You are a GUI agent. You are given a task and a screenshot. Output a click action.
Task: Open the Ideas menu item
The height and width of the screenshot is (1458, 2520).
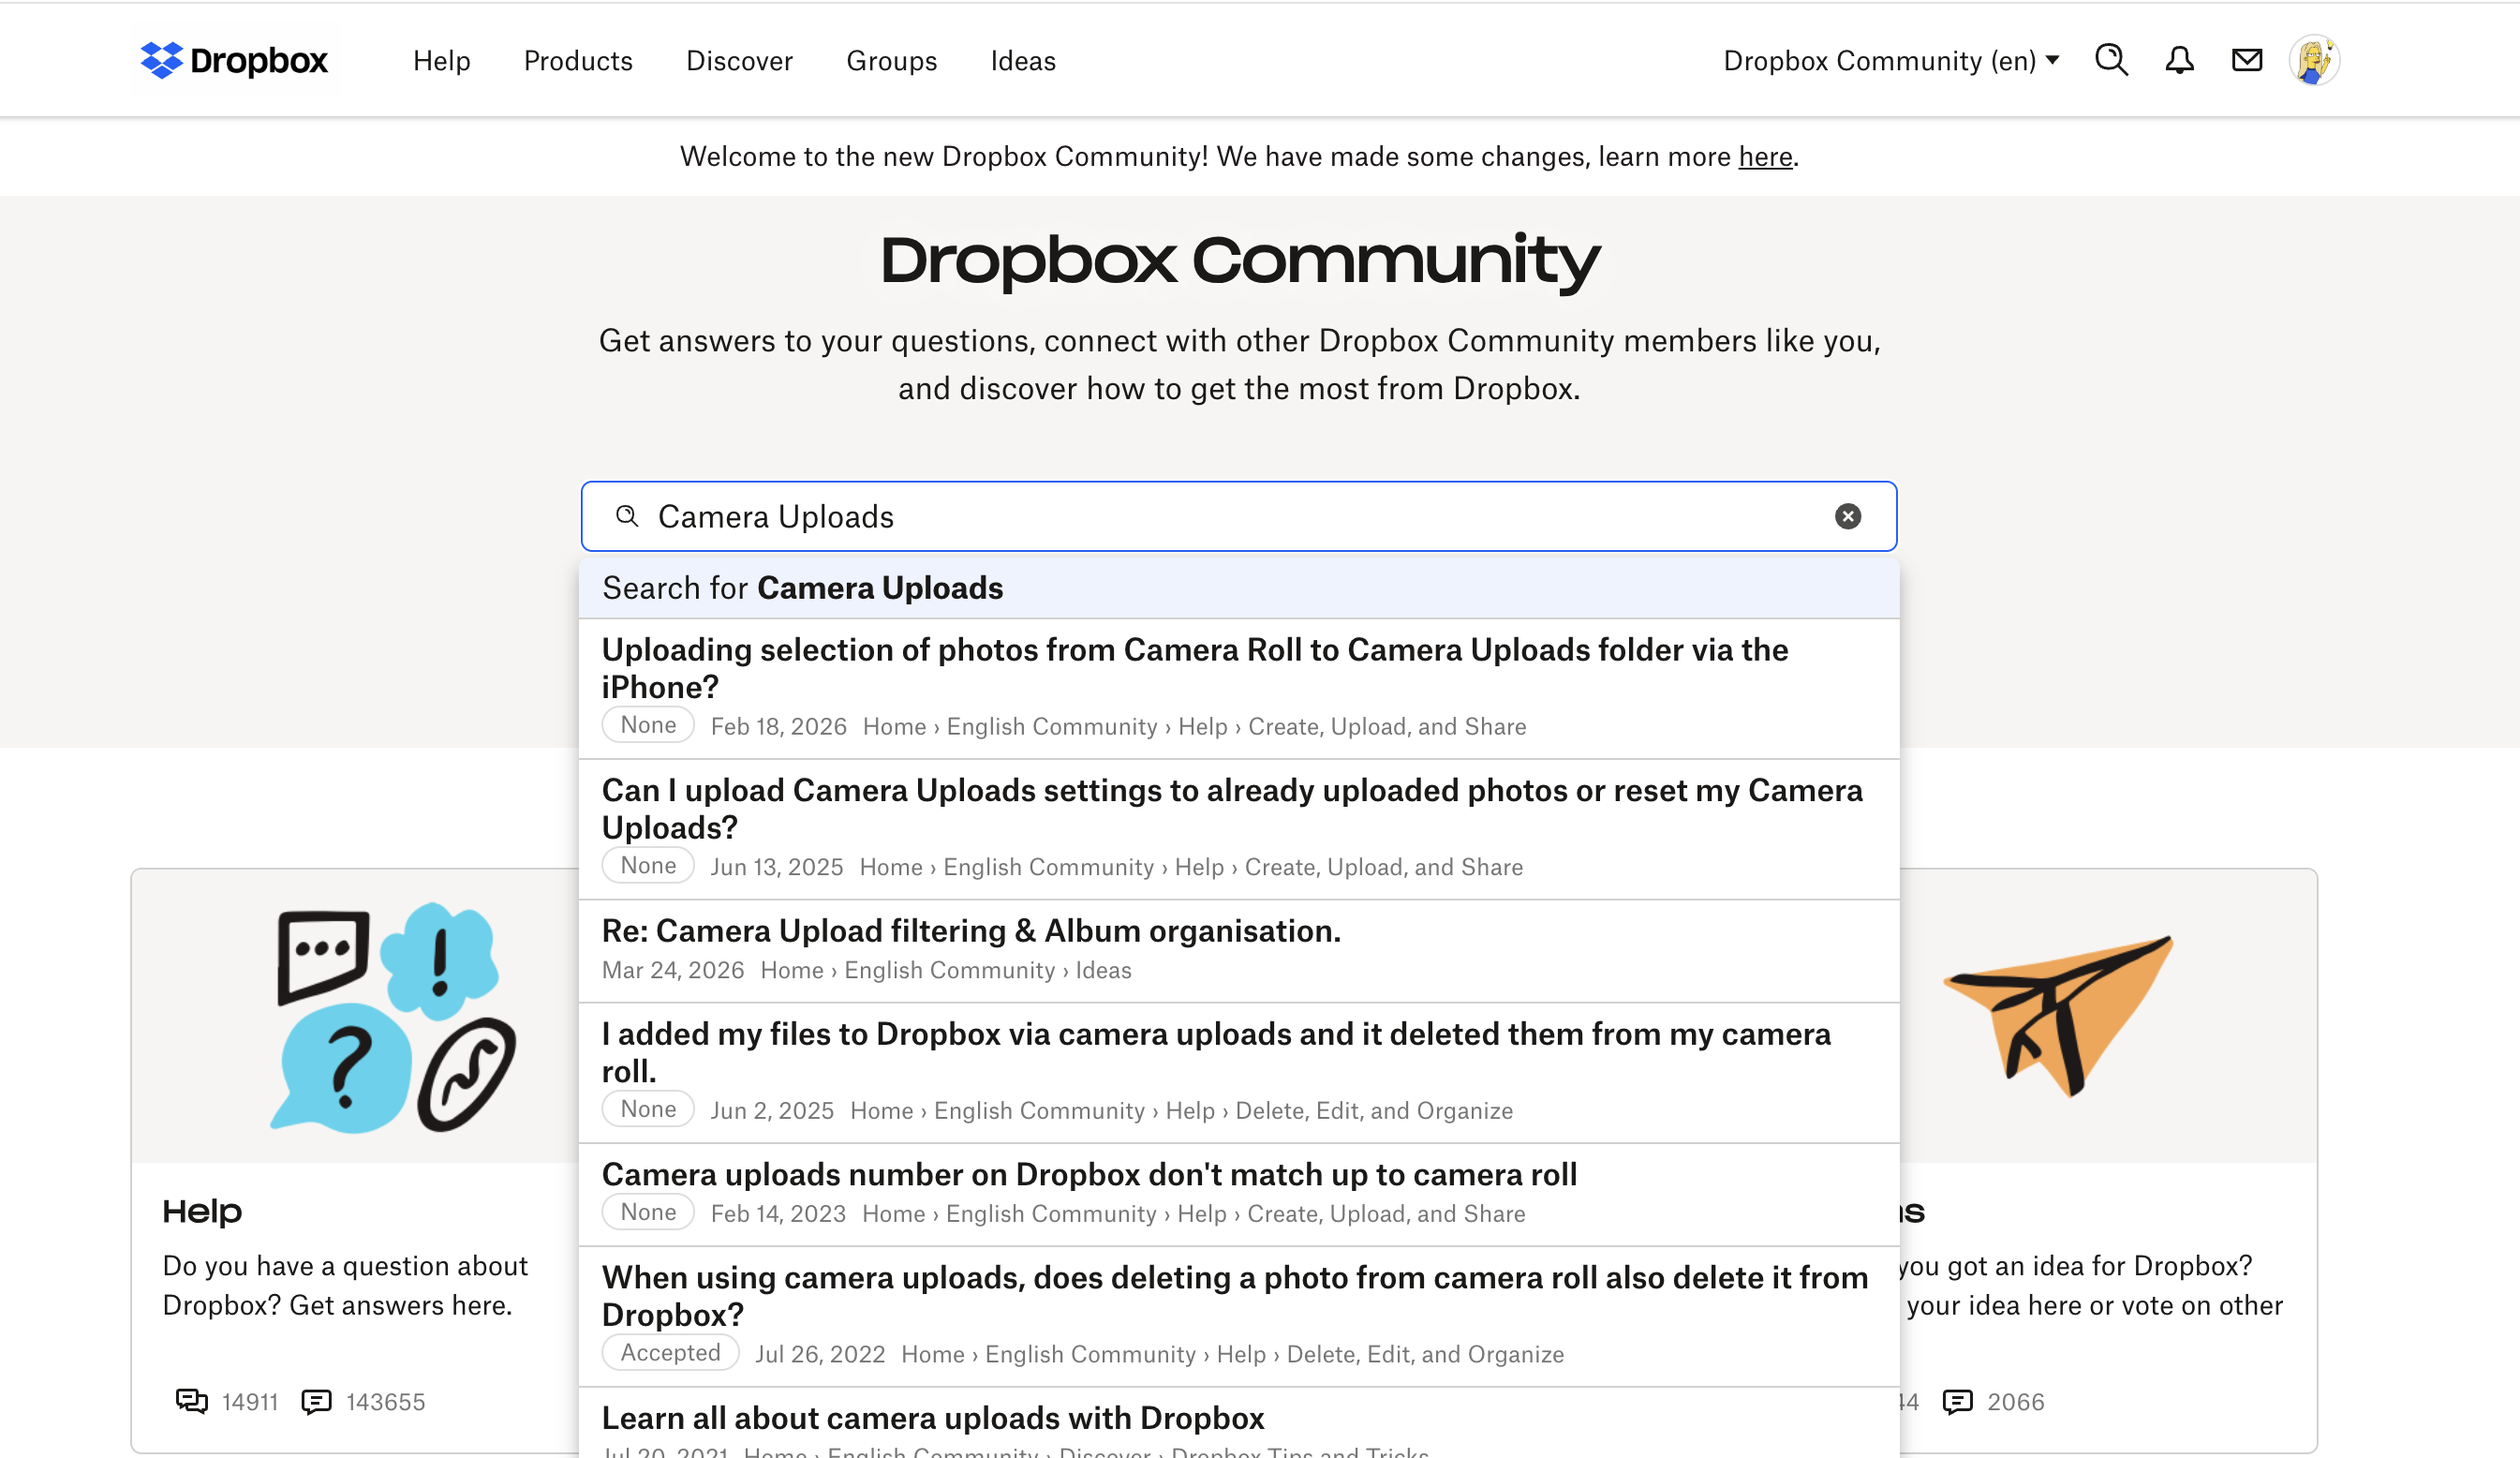1023,61
